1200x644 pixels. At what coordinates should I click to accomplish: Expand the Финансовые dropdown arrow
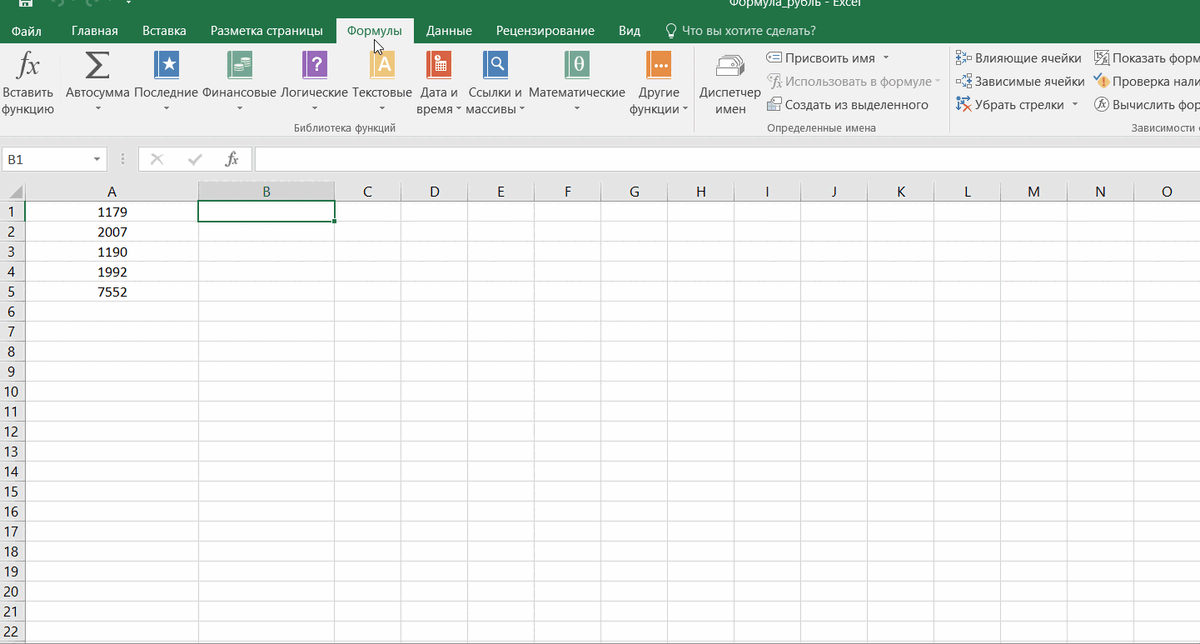point(239,109)
